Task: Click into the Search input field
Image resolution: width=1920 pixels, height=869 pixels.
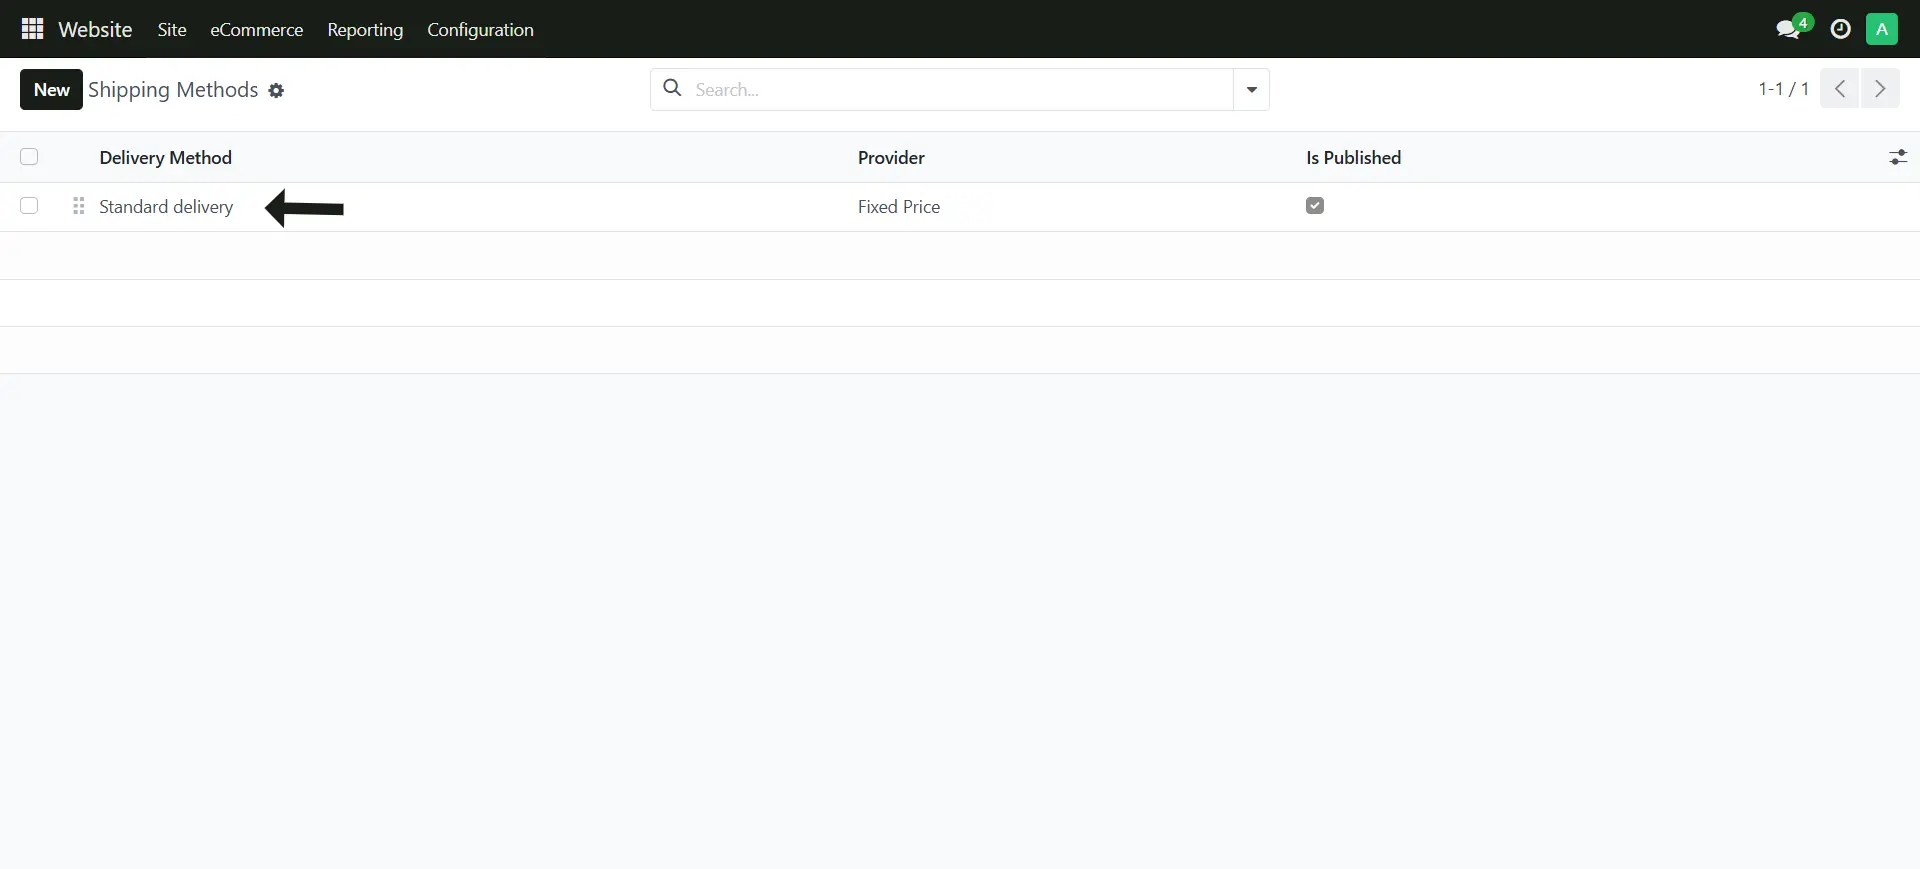Action: point(960,90)
